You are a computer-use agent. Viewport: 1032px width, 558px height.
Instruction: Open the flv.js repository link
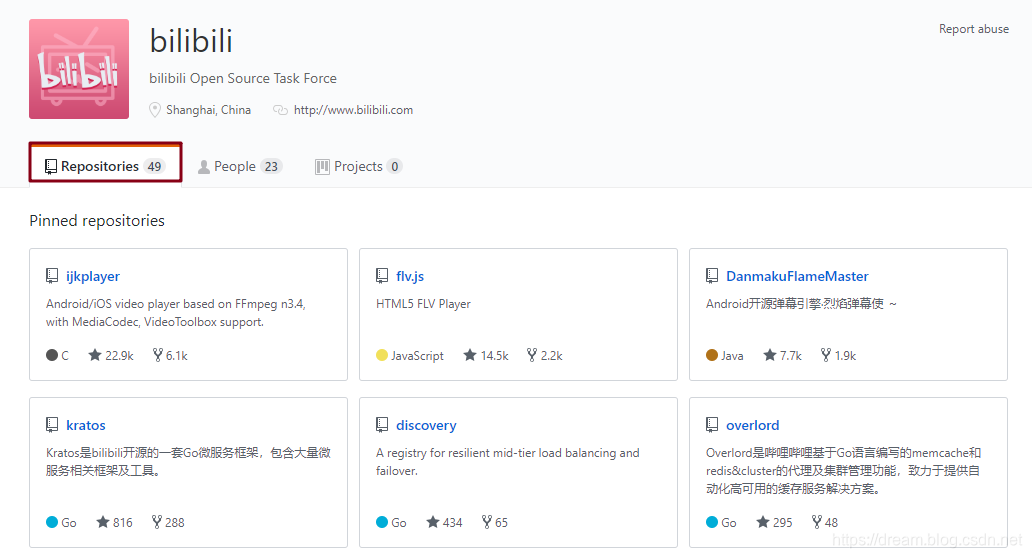(410, 276)
